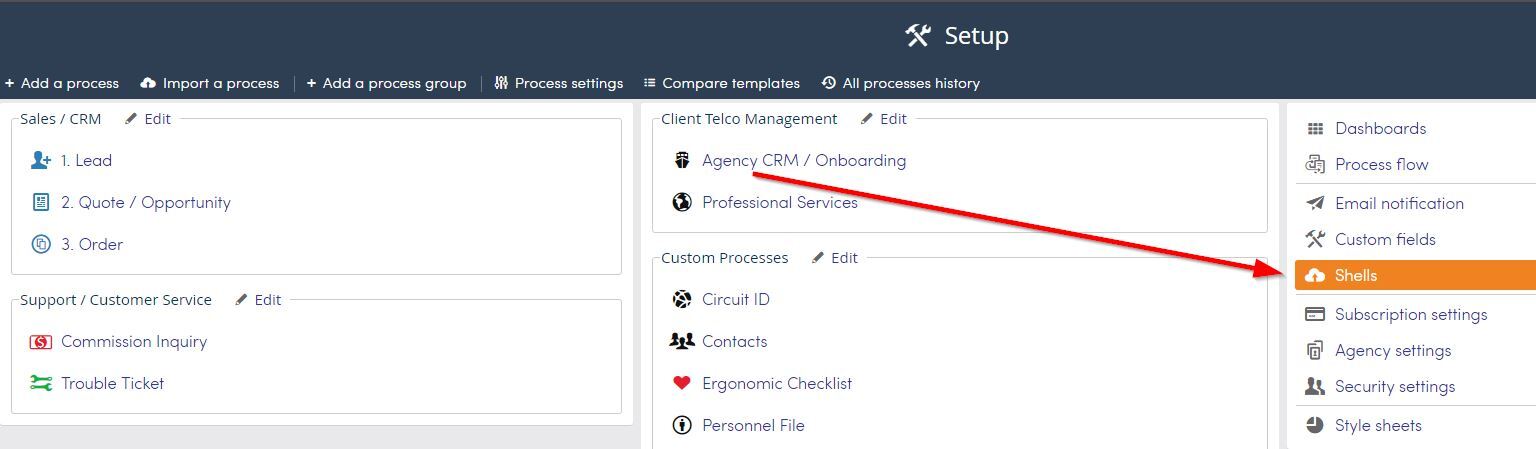Click the Circuit ID icon
Viewport: 1536px width, 449px height.
(x=682, y=299)
